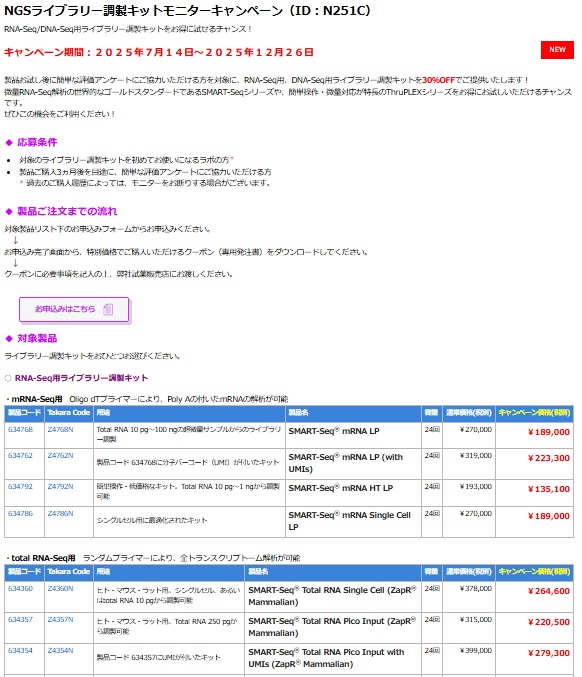Open Takara Code Z4354N link
582x677 pixels.
60,650
